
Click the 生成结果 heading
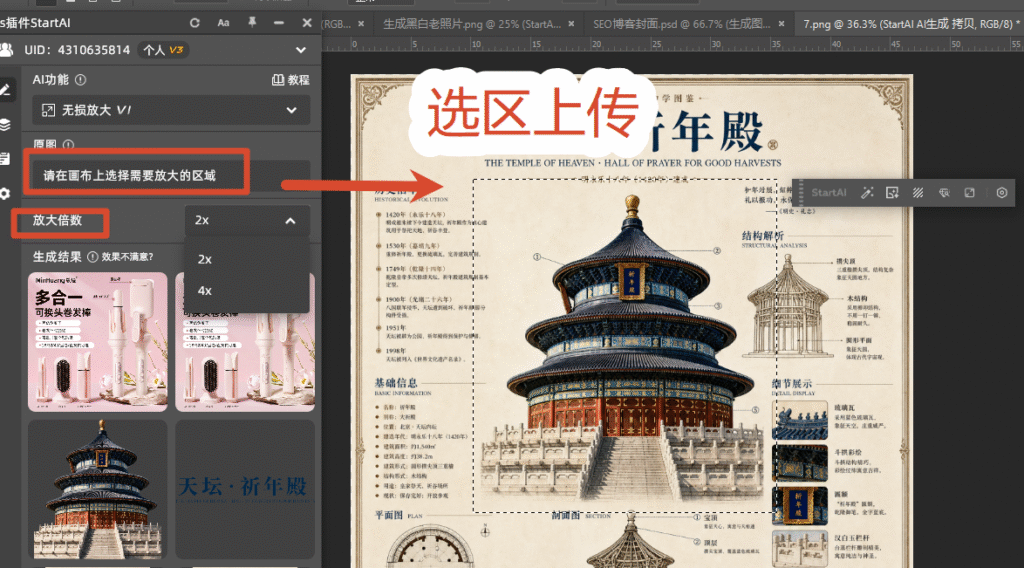(57, 257)
